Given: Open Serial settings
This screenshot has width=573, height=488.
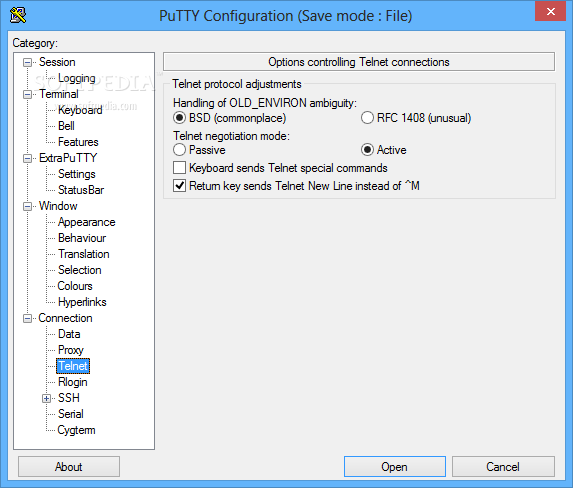Looking at the screenshot, I should coord(71,414).
